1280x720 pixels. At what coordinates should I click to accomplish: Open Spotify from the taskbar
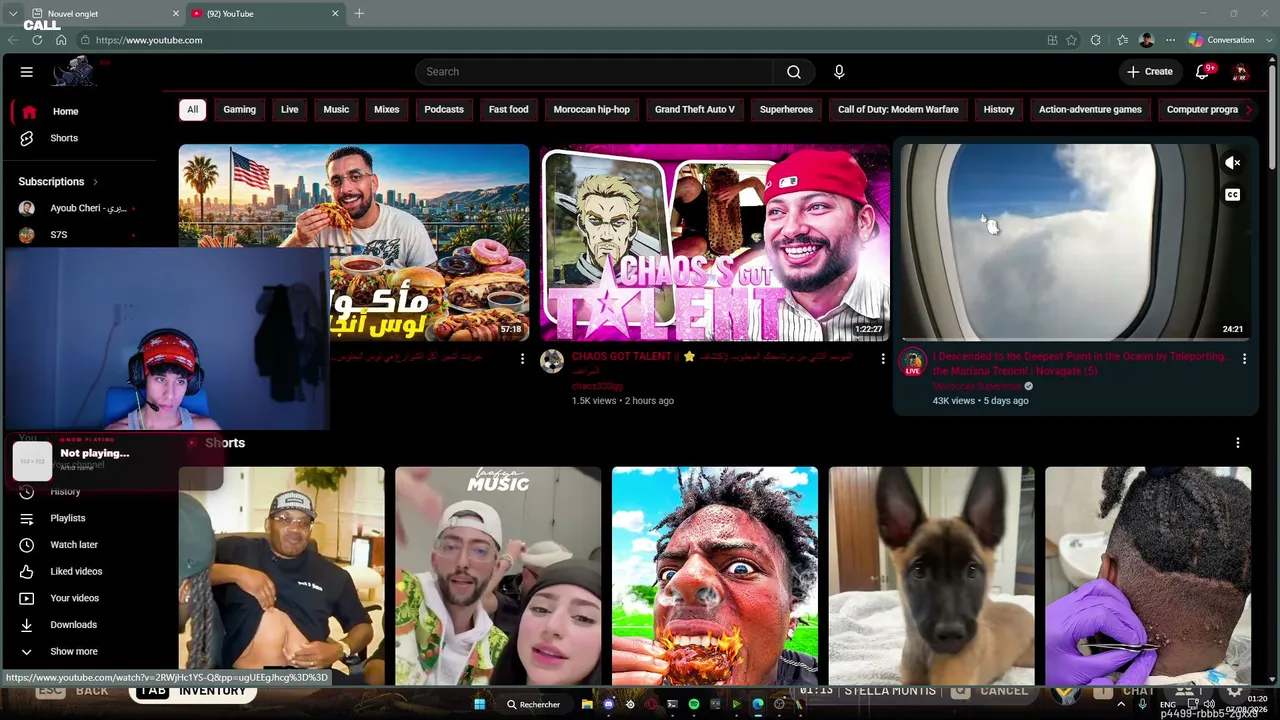694,704
